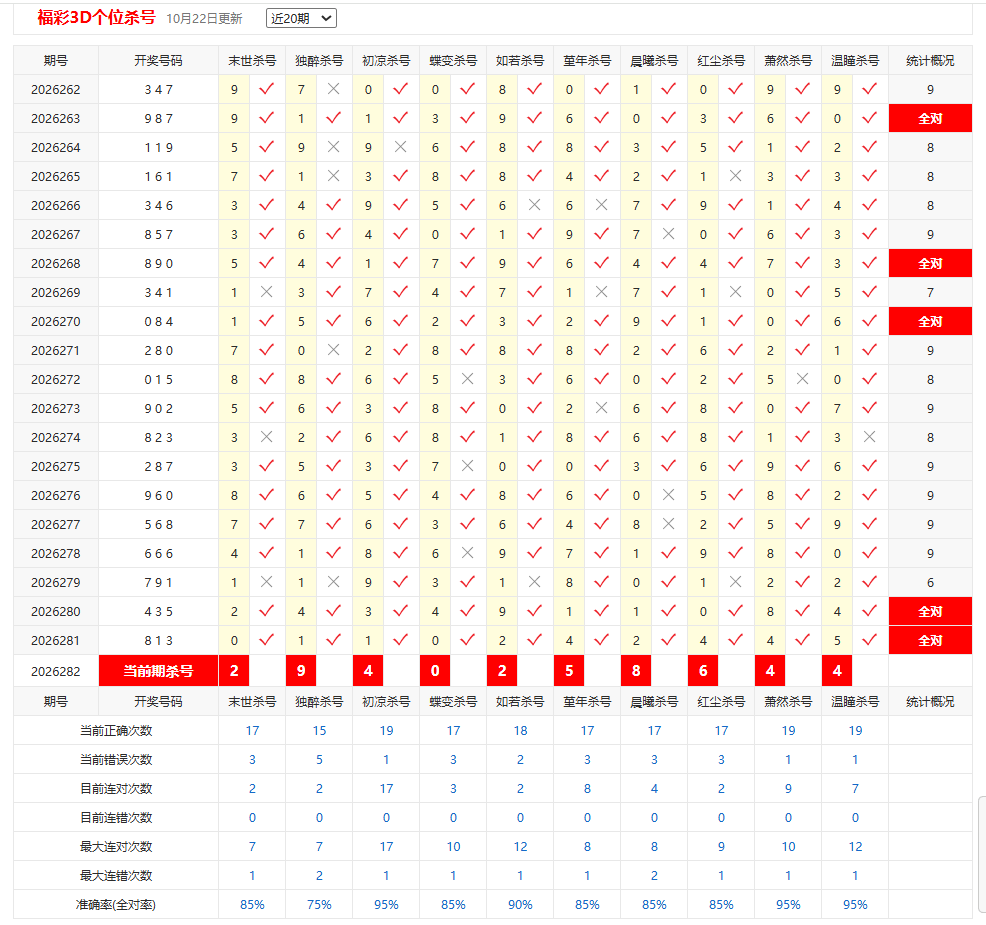Screen dimensions: 986x925
Task: Click period number 2026270
Action: [56, 321]
